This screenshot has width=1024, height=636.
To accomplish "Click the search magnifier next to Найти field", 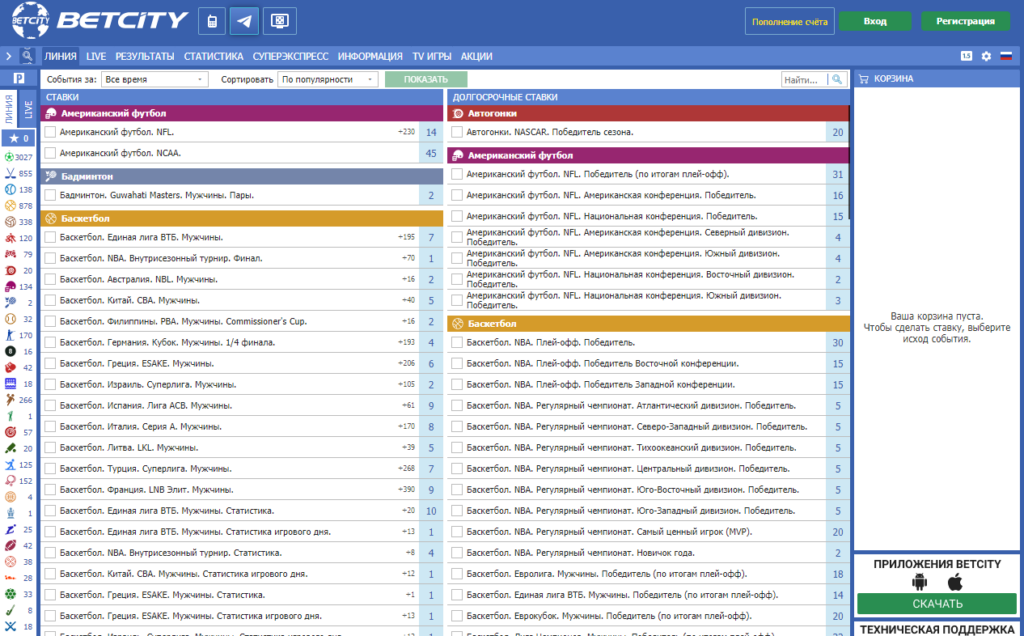I will 837,80.
